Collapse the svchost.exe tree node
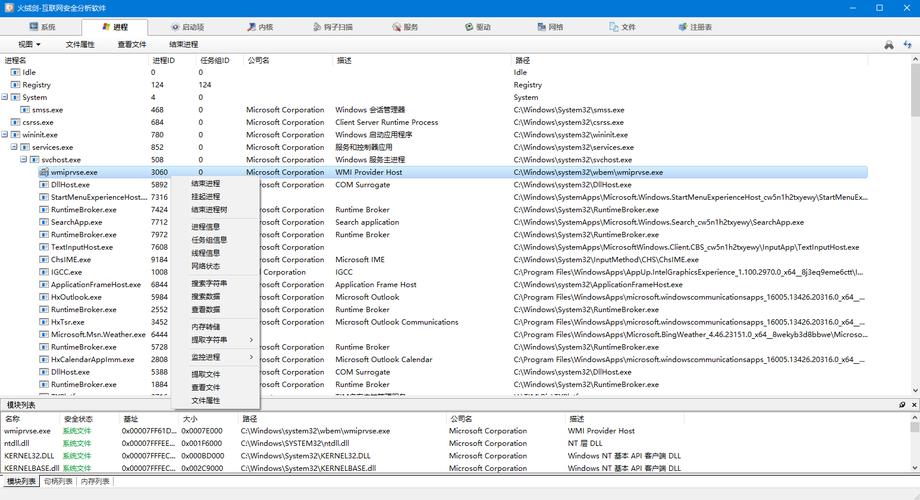 click(x=24, y=159)
